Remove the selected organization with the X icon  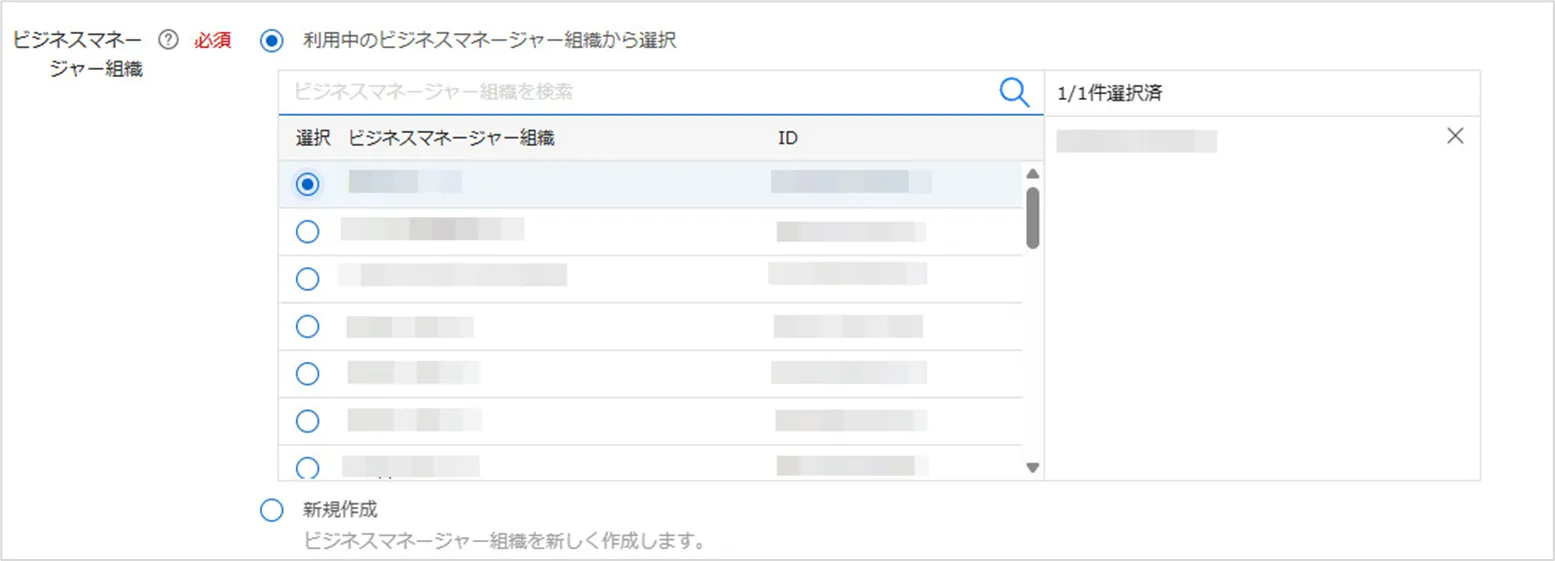[1455, 137]
